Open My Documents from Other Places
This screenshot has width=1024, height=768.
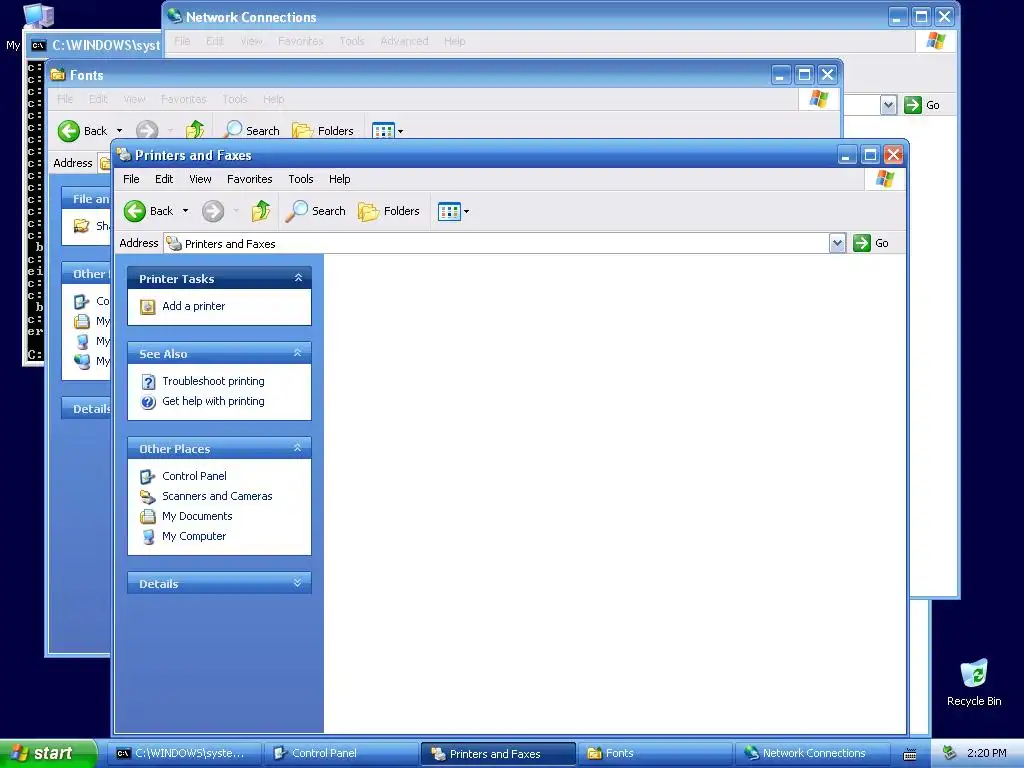tap(197, 516)
